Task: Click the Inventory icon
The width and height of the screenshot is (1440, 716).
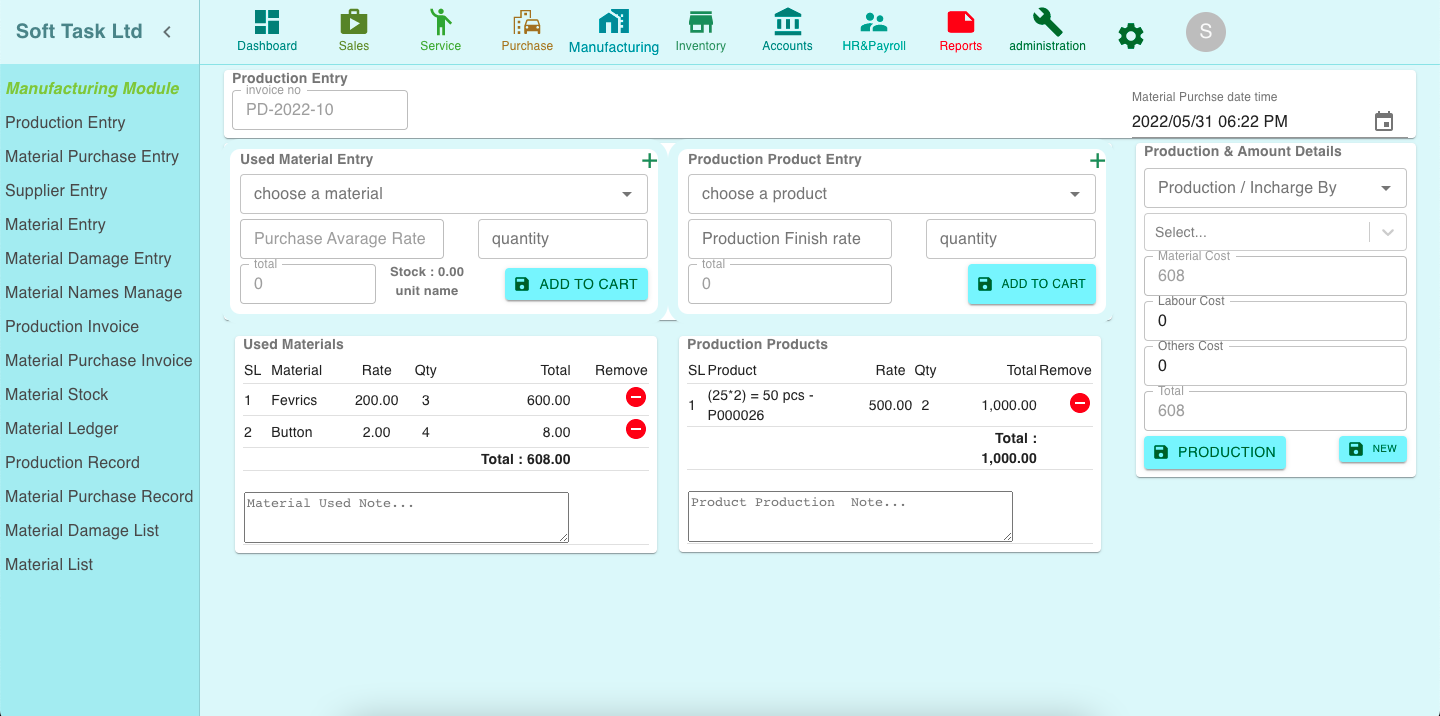Action: pos(700,28)
